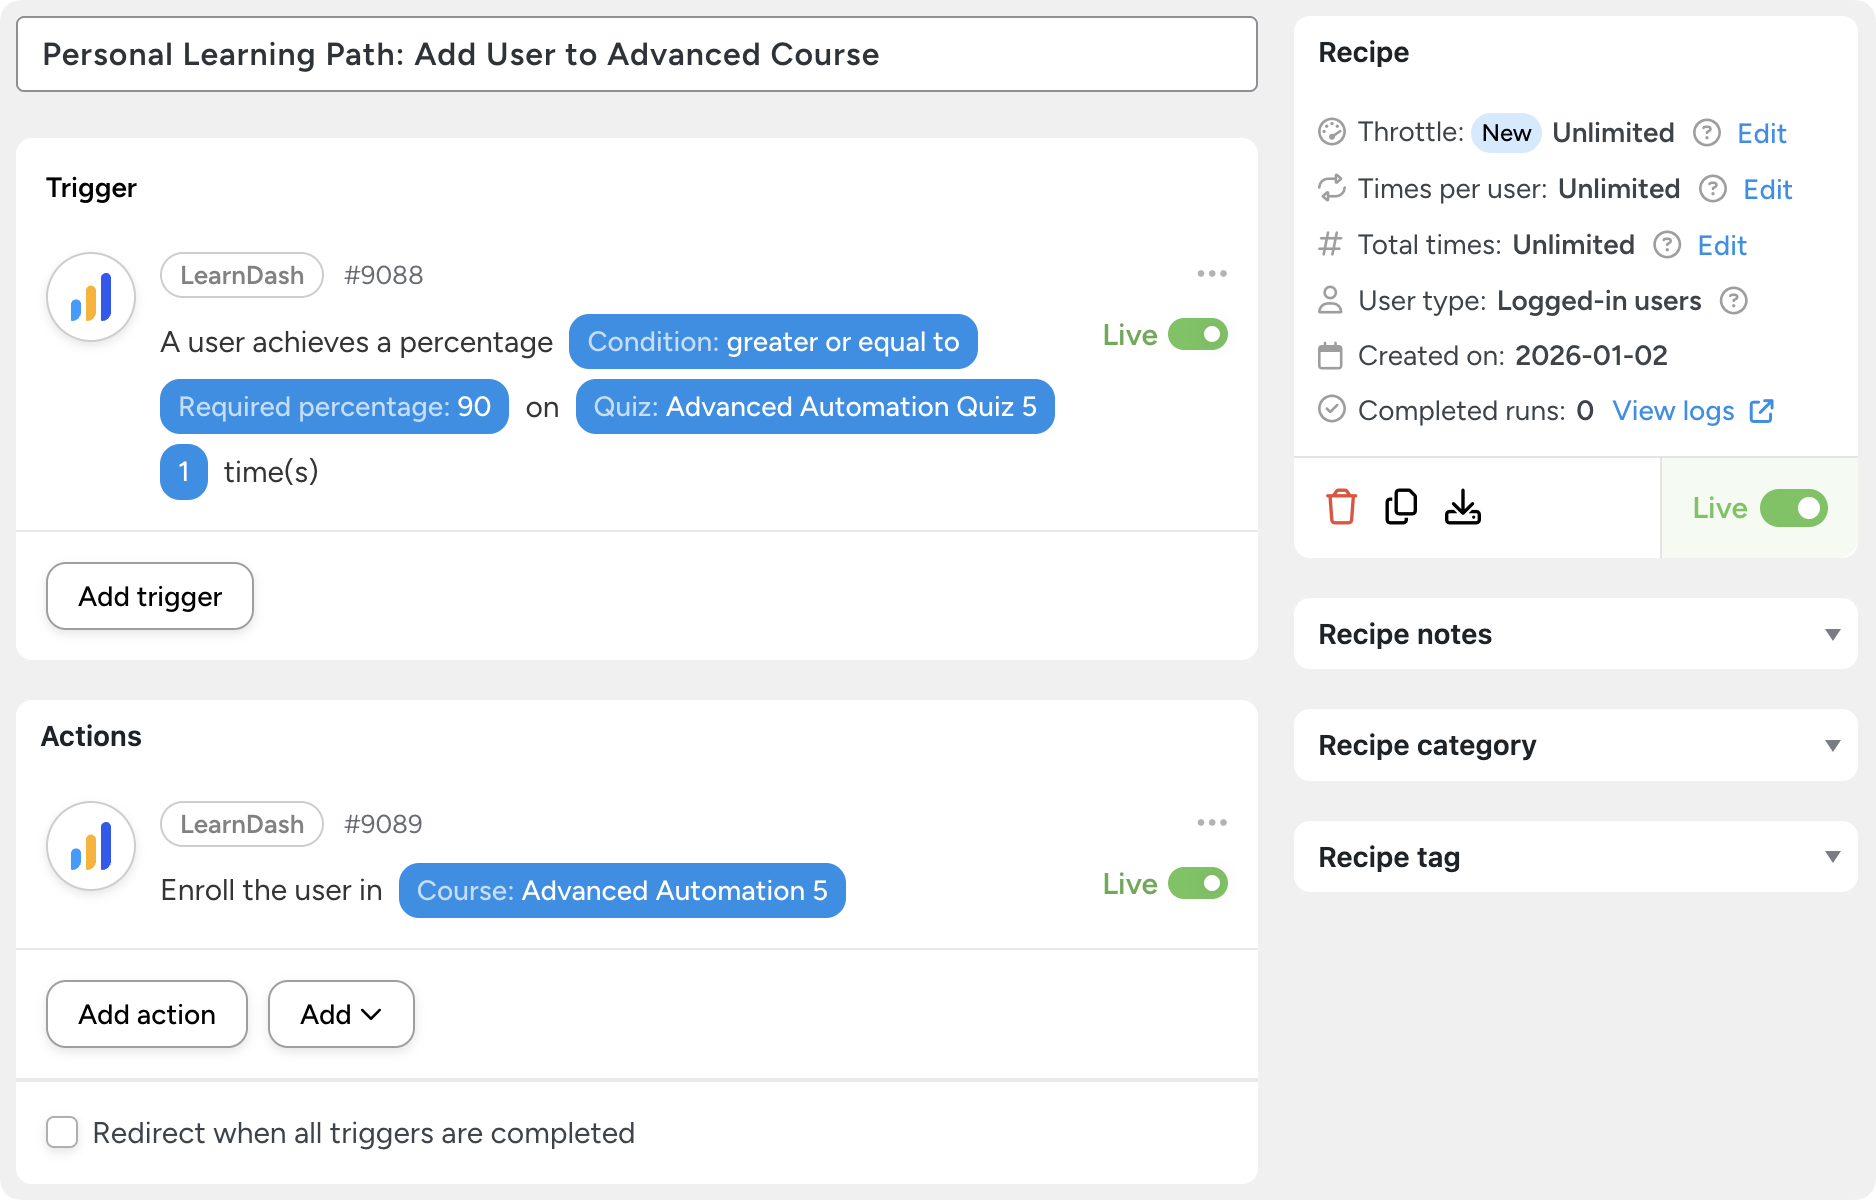1876x1200 pixels.
Task: Click the LearnDash logo in the trigger
Action: pyautogui.click(x=91, y=297)
